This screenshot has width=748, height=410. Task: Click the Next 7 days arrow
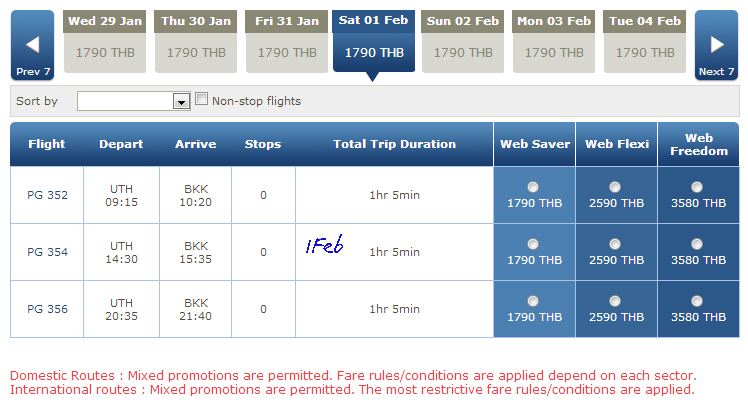click(715, 44)
